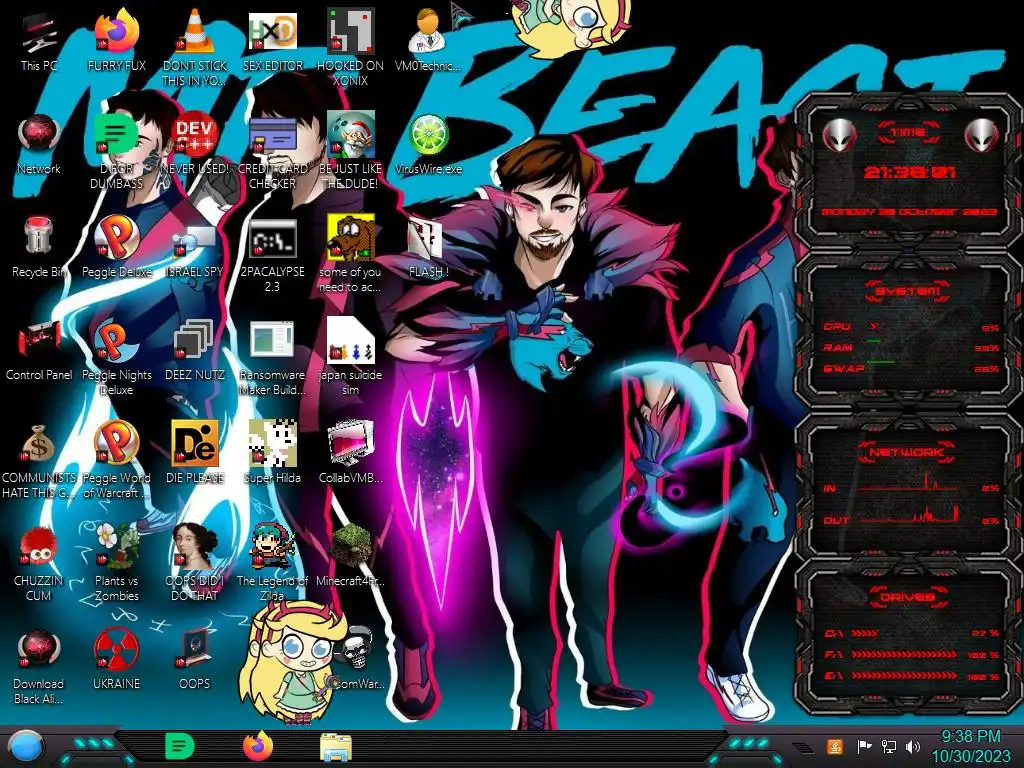This screenshot has width=1024, height=768.
Task: Open the DI FOR DUMBASS green chat icon
Action: (117, 135)
